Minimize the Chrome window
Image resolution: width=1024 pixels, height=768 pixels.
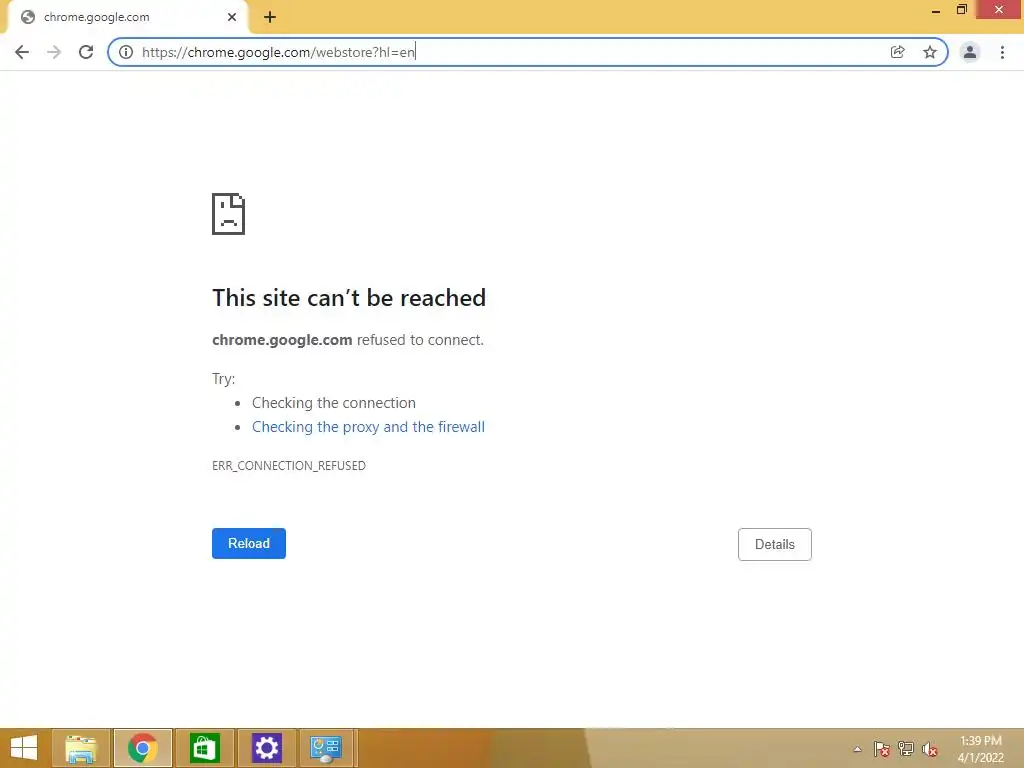pos(936,10)
